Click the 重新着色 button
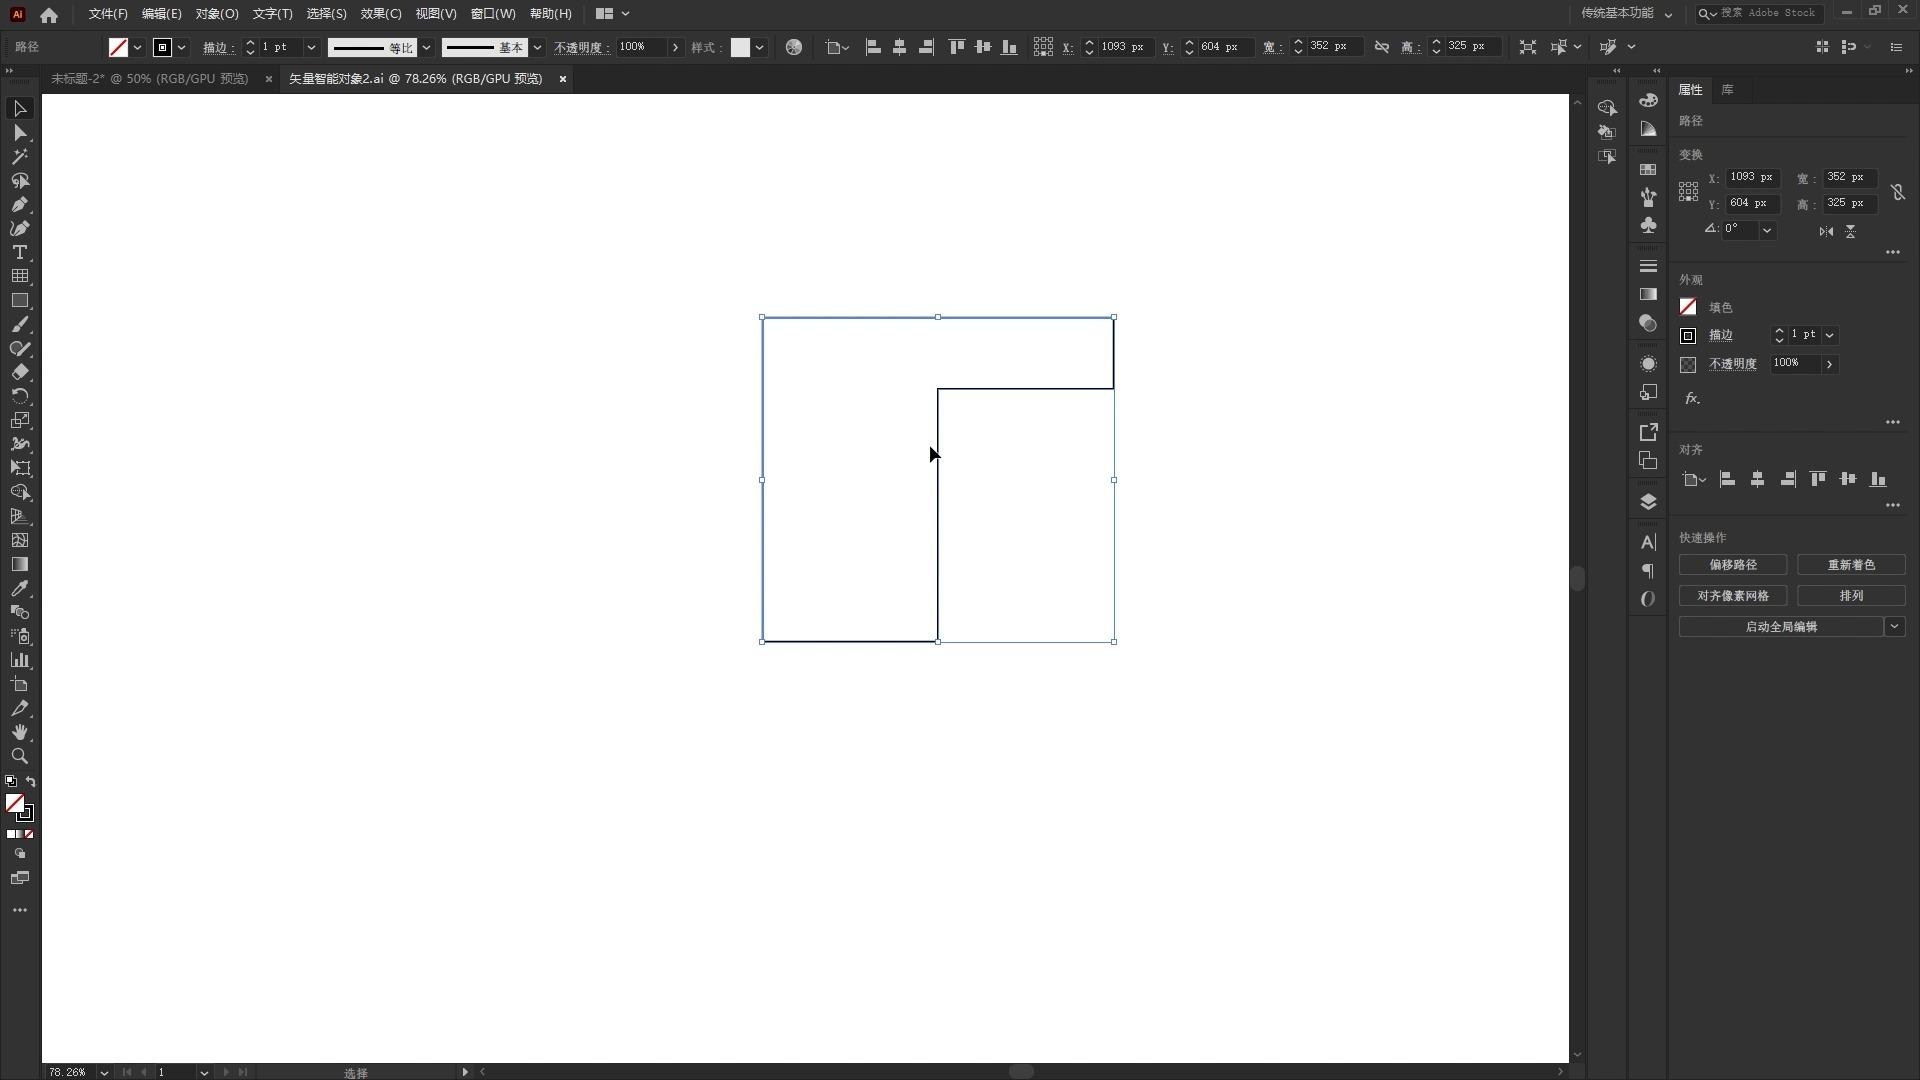 (1850, 565)
